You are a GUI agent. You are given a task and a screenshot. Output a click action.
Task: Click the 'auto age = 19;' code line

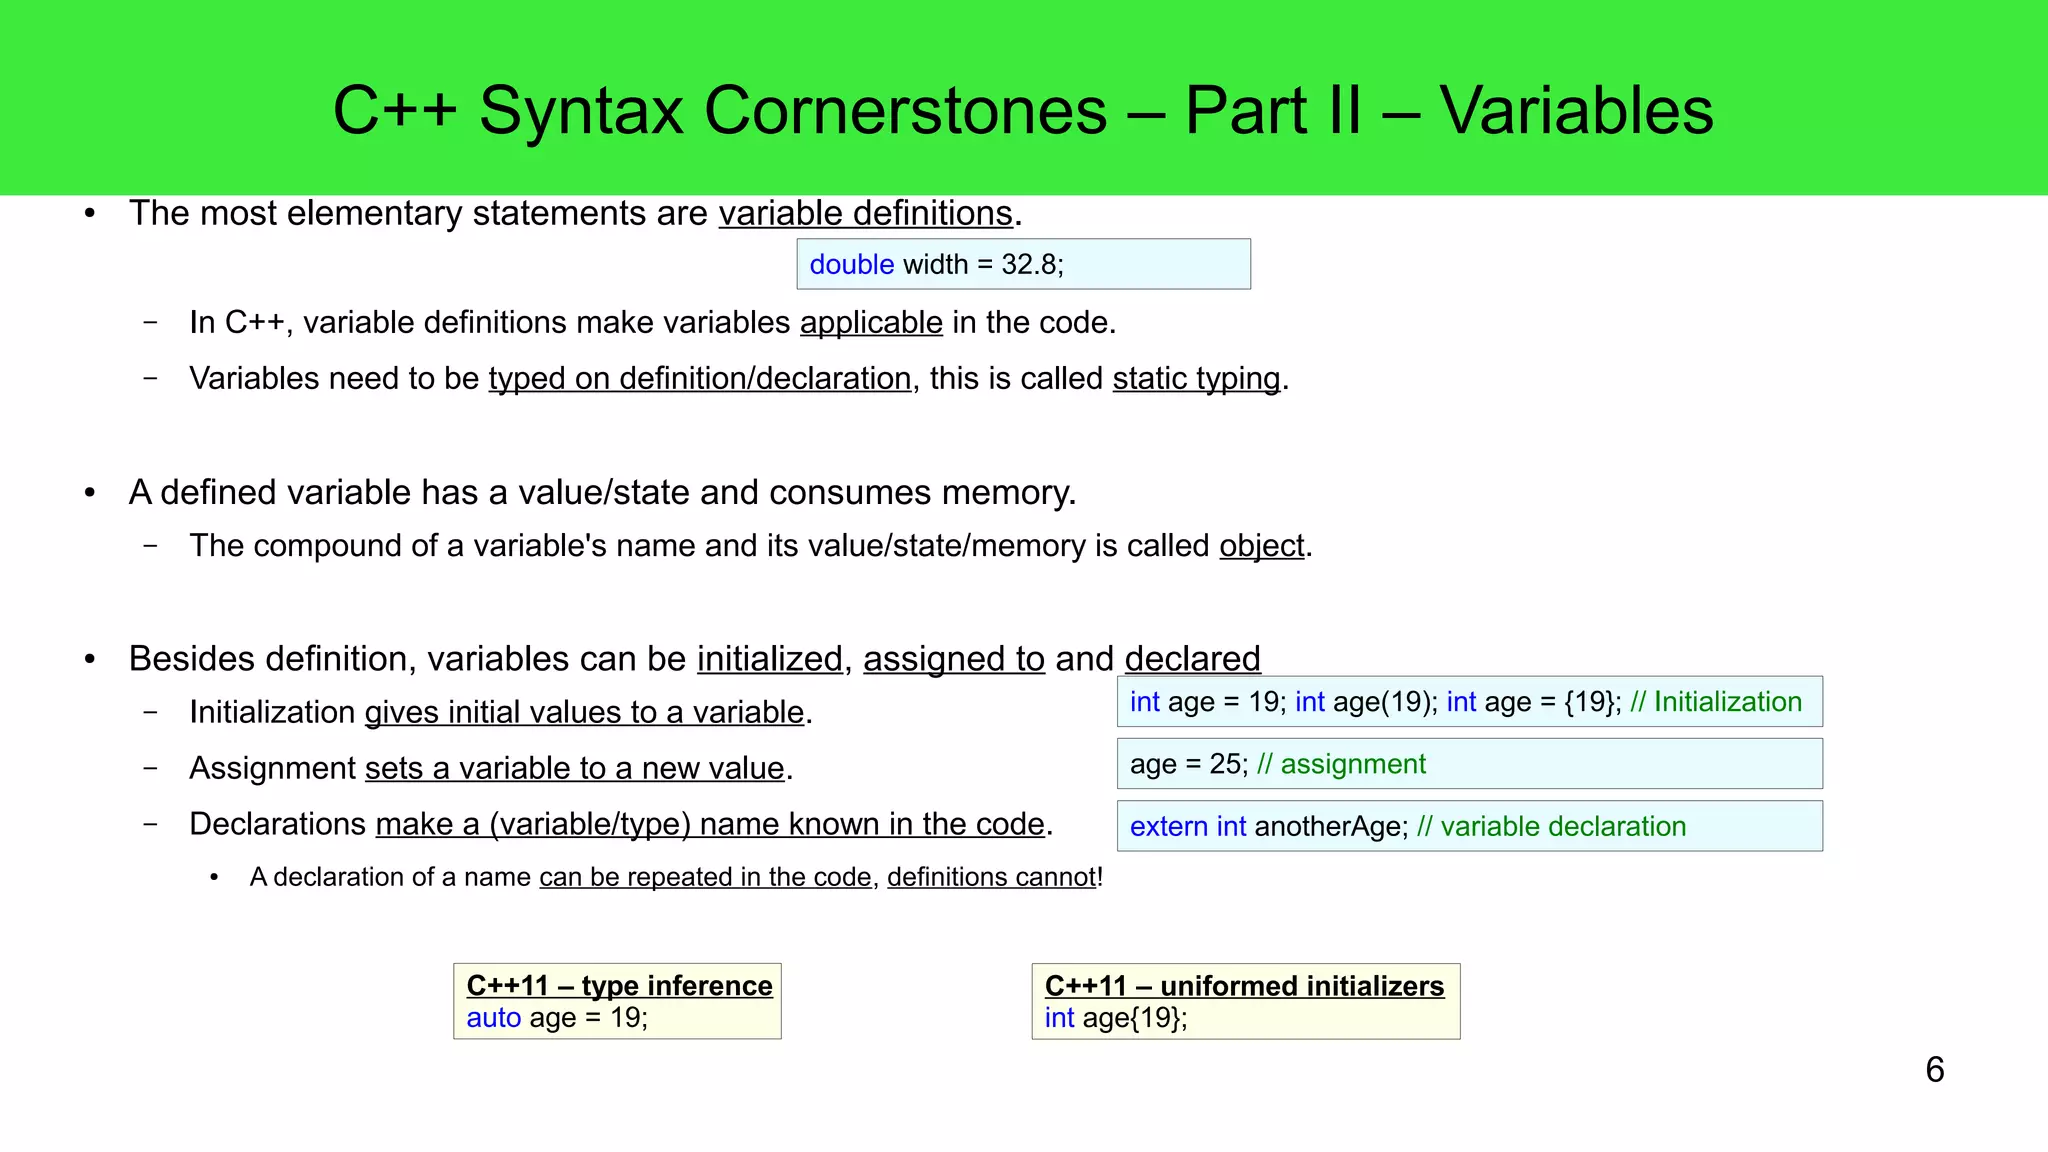[x=557, y=1018]
